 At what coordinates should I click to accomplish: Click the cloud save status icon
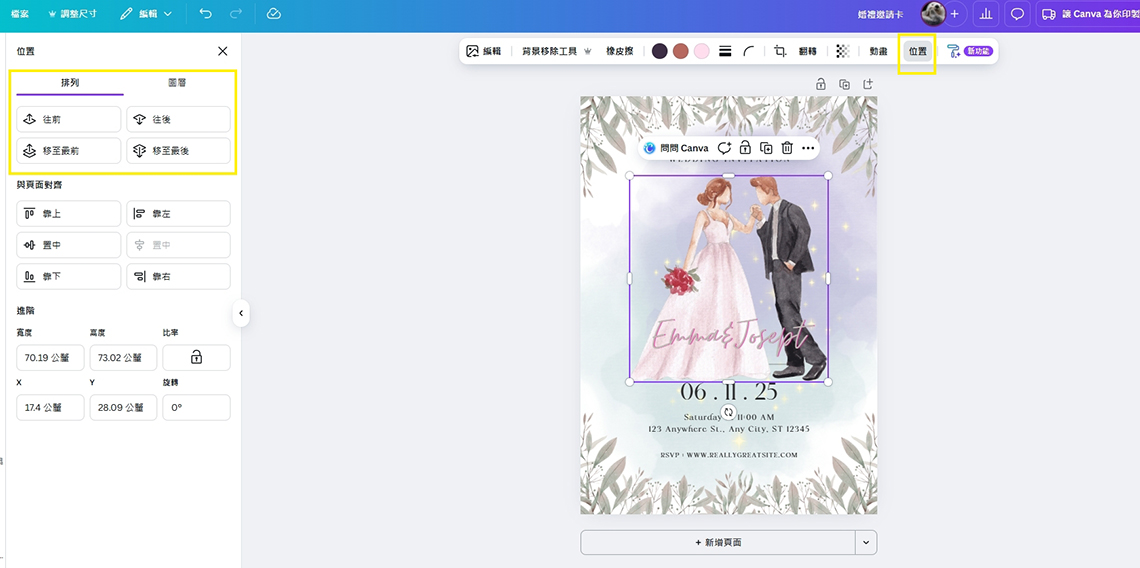pos(274,14)
